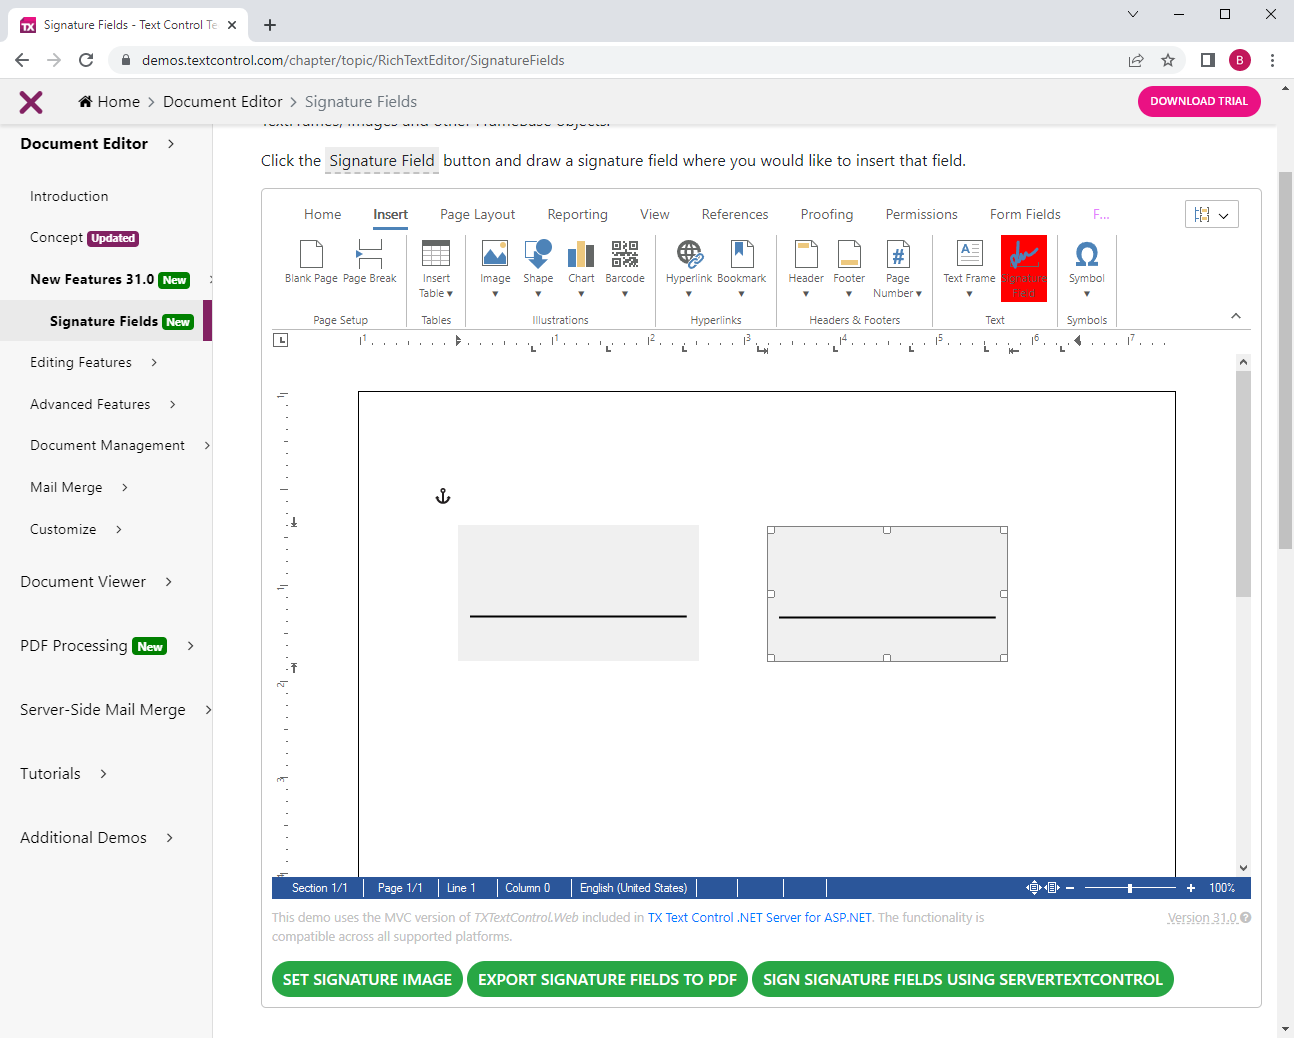
Task: Open the Reporting ribbon tab
Action: point(578,214)
